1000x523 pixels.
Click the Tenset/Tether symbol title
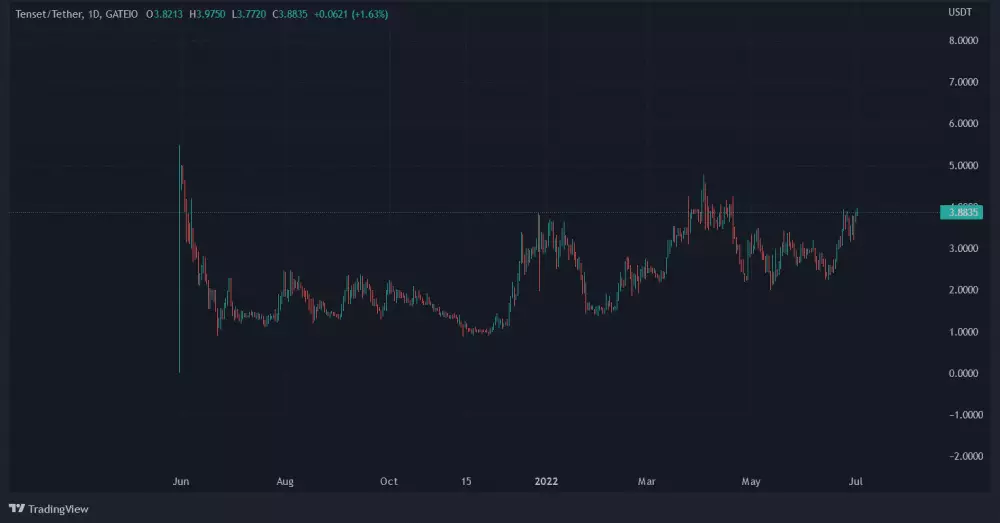49,14
